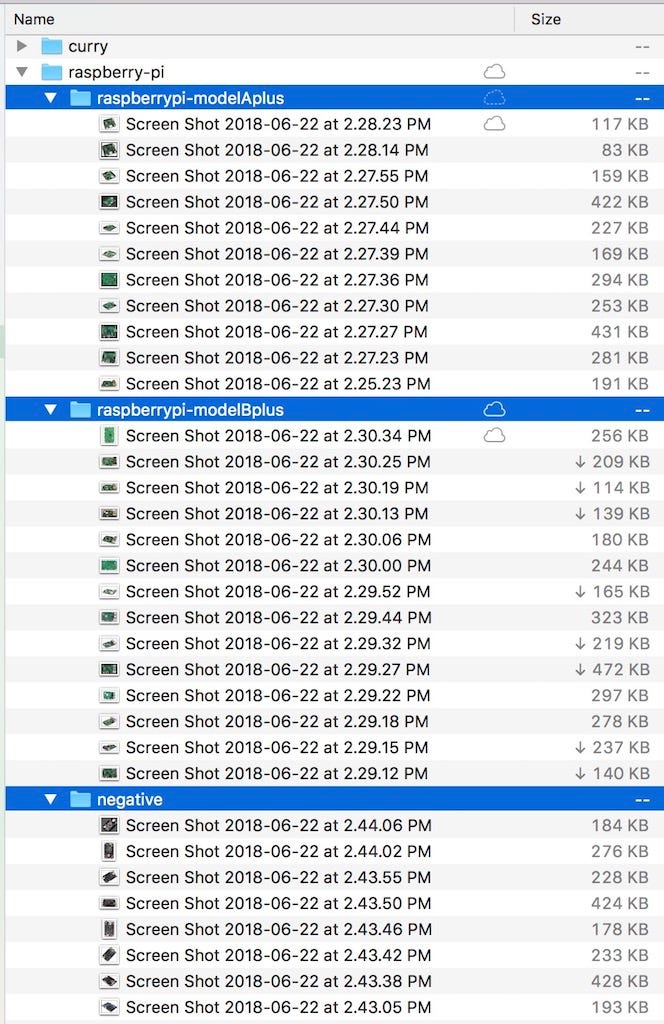Sort by the Size column header
Viewport: 664px width, 1024px height.
click(x=546, y=20)
